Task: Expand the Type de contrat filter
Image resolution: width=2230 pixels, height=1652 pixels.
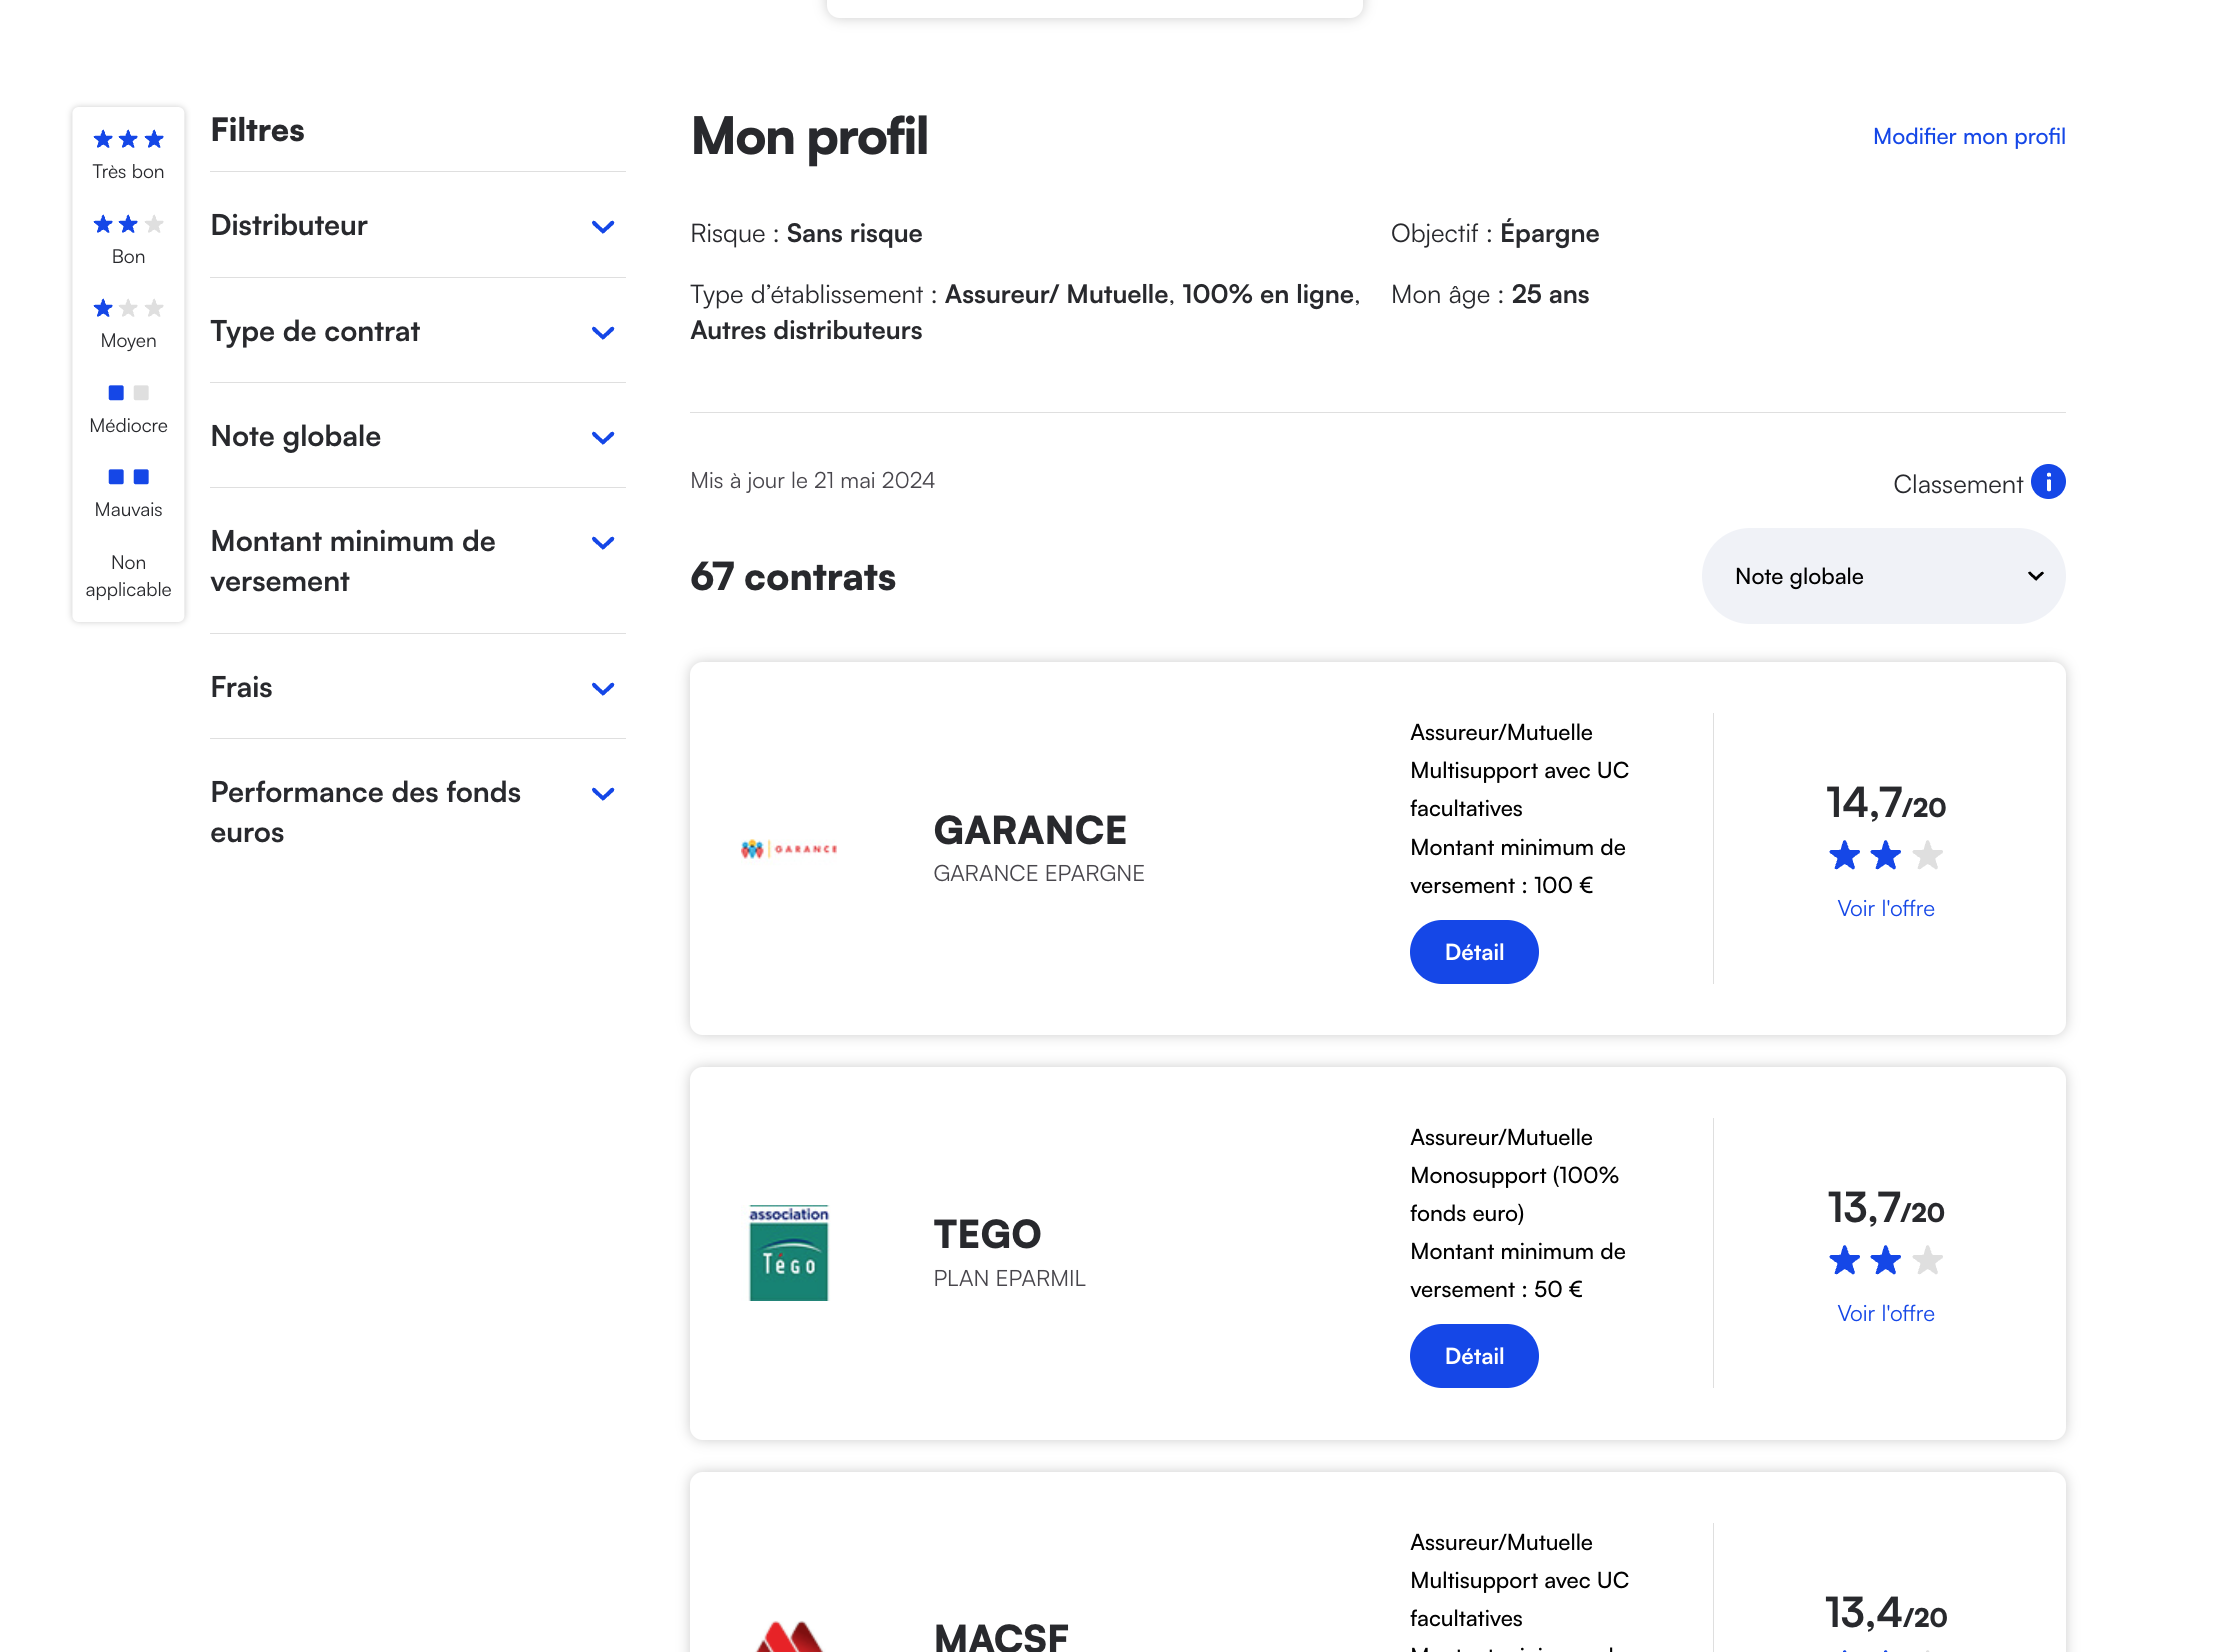Action: 418,332
